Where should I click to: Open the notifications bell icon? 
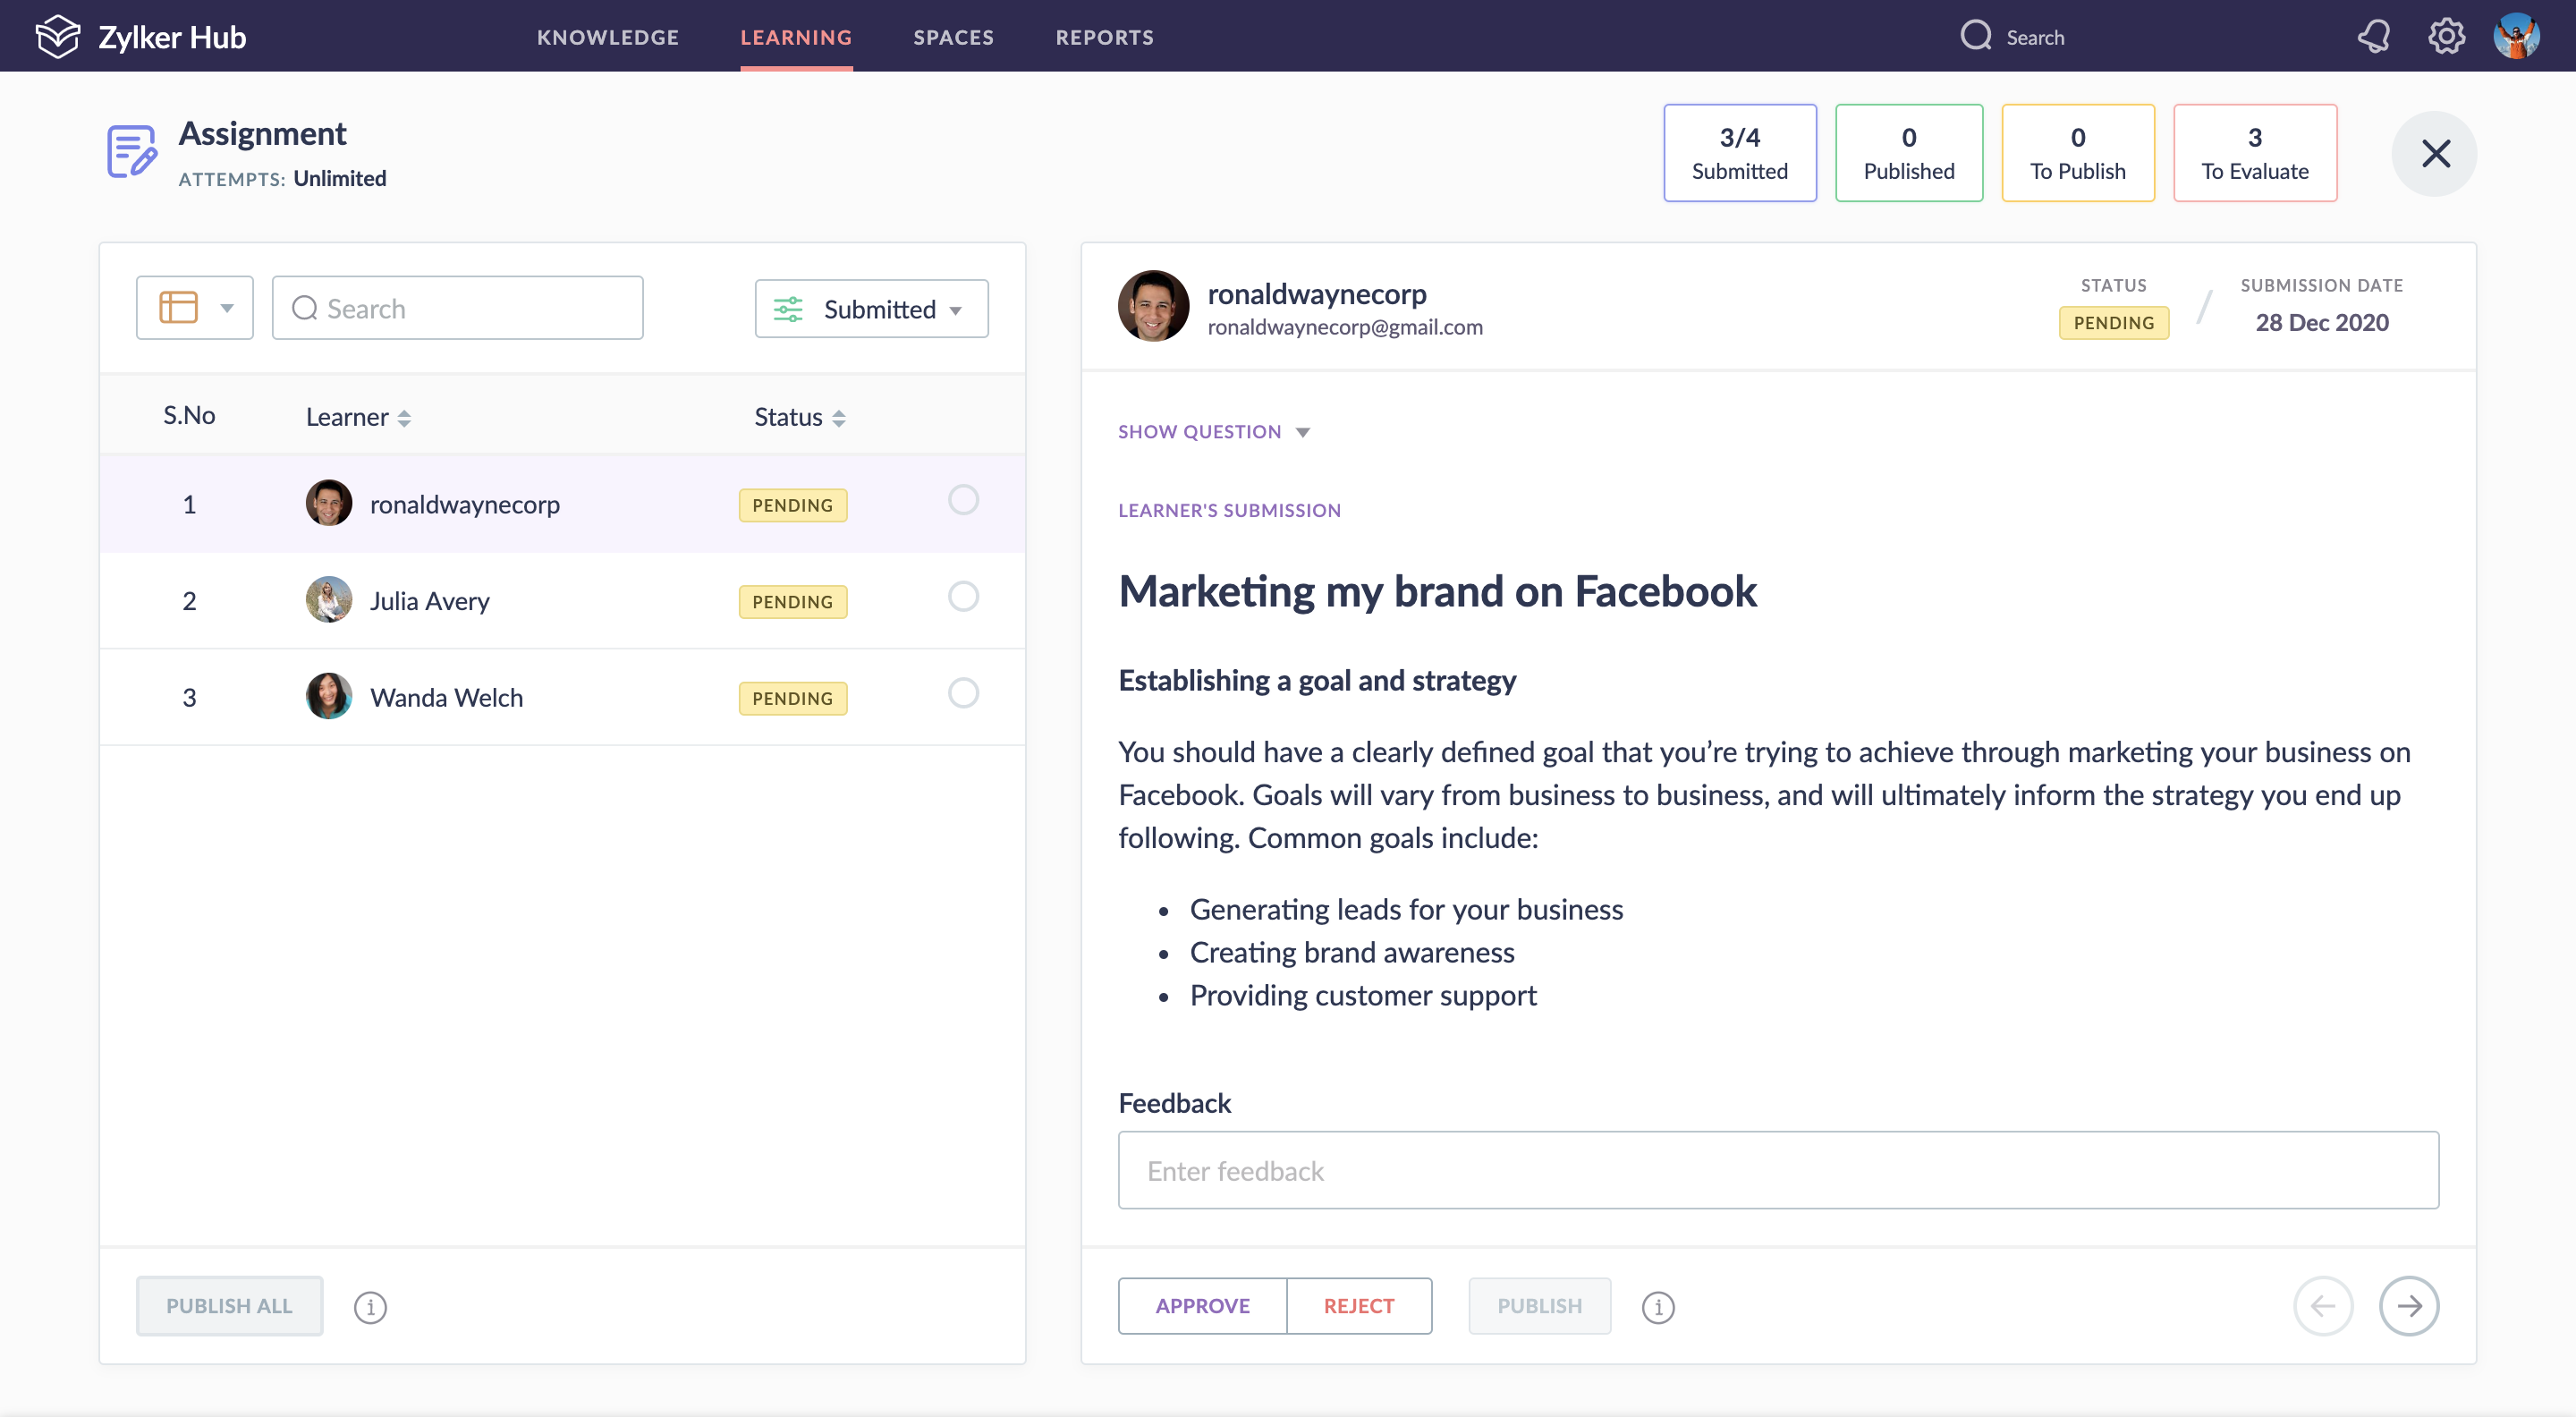pyautogui.click(x=2374, y=37)
